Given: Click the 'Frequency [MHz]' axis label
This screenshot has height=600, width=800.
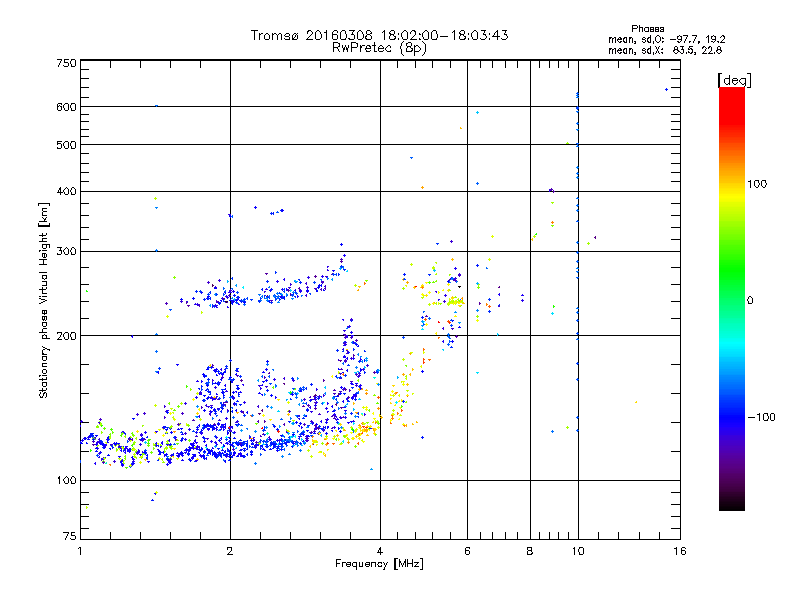Looking at the screenshot, I should coord(379,564).
